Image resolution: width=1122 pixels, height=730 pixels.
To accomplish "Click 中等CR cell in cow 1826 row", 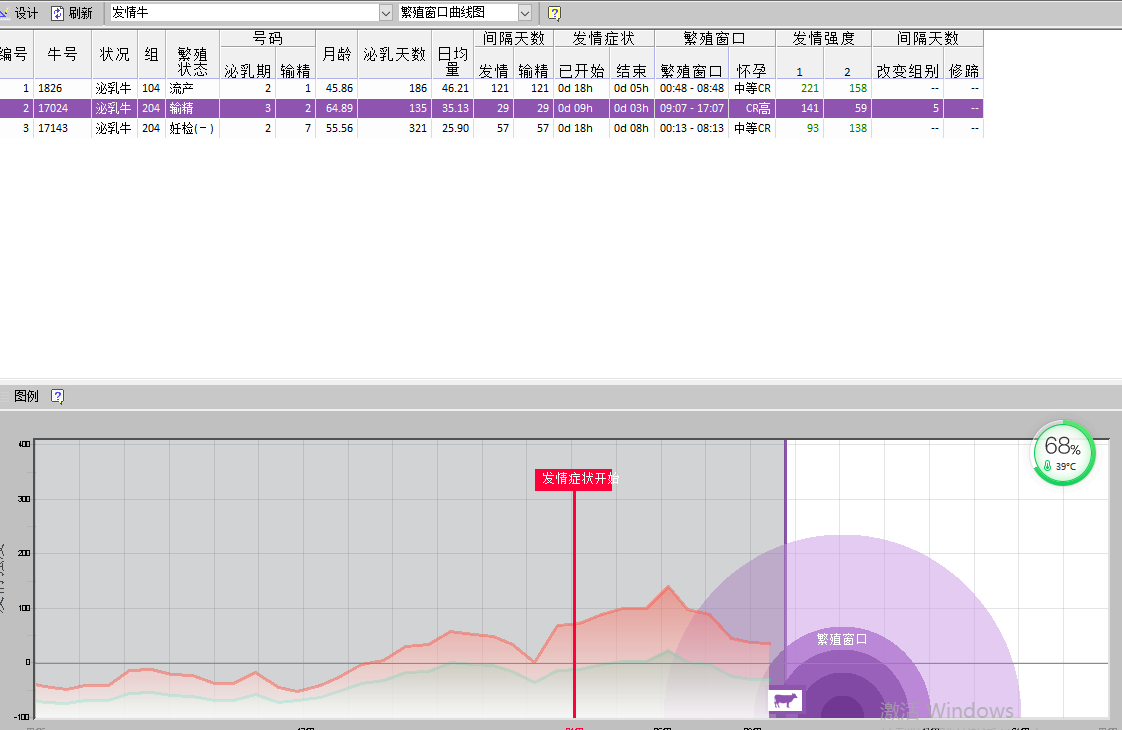I will (x=752, y=88).
